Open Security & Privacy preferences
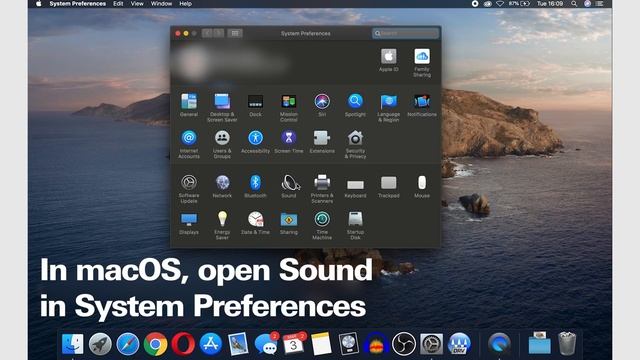This screenshot has width=640, height=360. [x=355, y=144]
